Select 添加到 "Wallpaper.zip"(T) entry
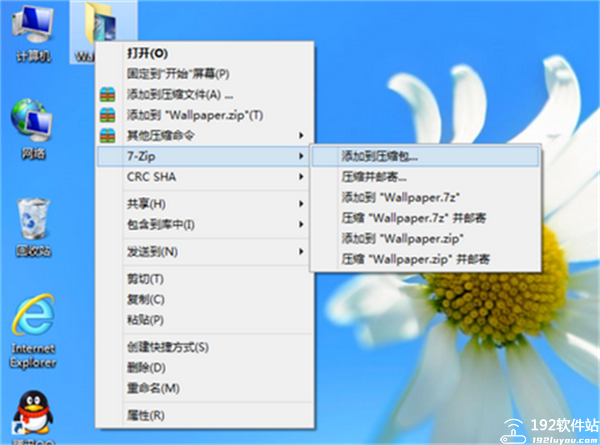The width and height of the screenshot is (600, 445). pos(205,115)
